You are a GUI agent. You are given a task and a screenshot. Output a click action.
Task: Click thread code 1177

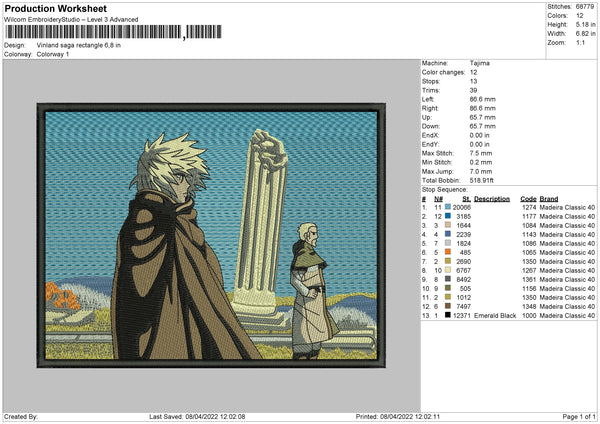point(529,216)
